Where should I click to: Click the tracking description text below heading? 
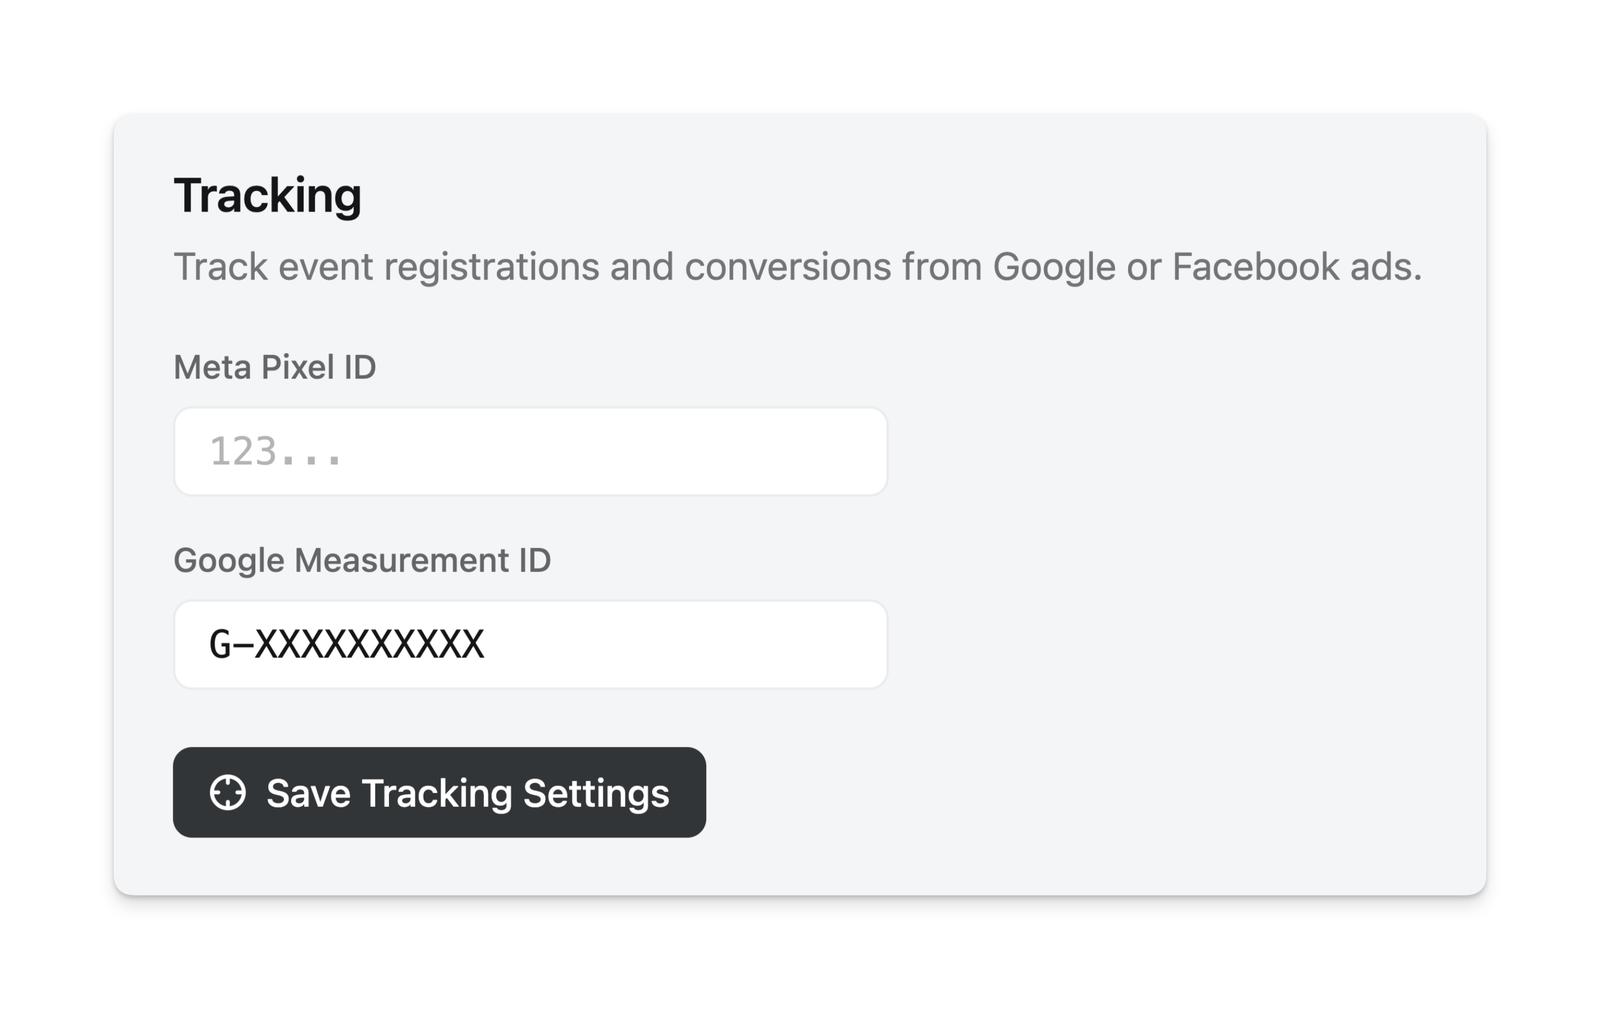coord(797,267)
